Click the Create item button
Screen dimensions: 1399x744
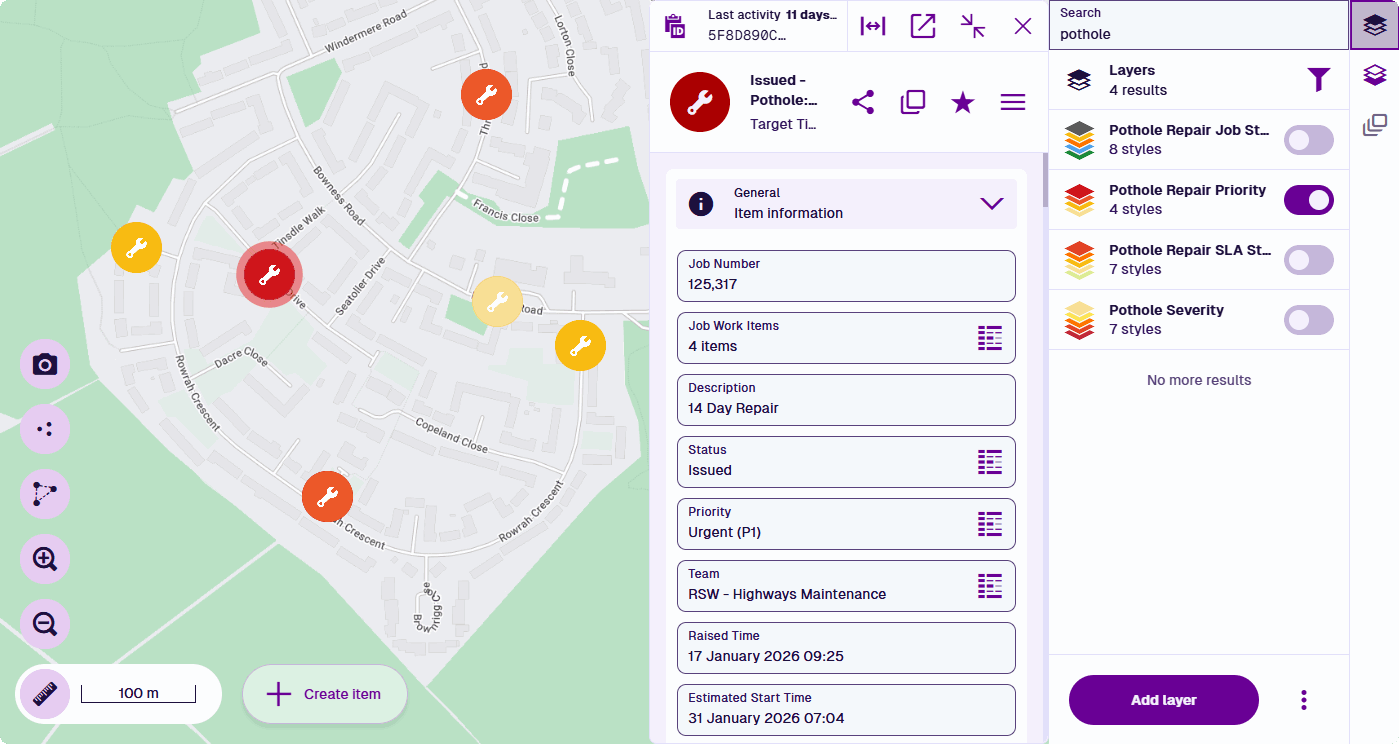325,694
